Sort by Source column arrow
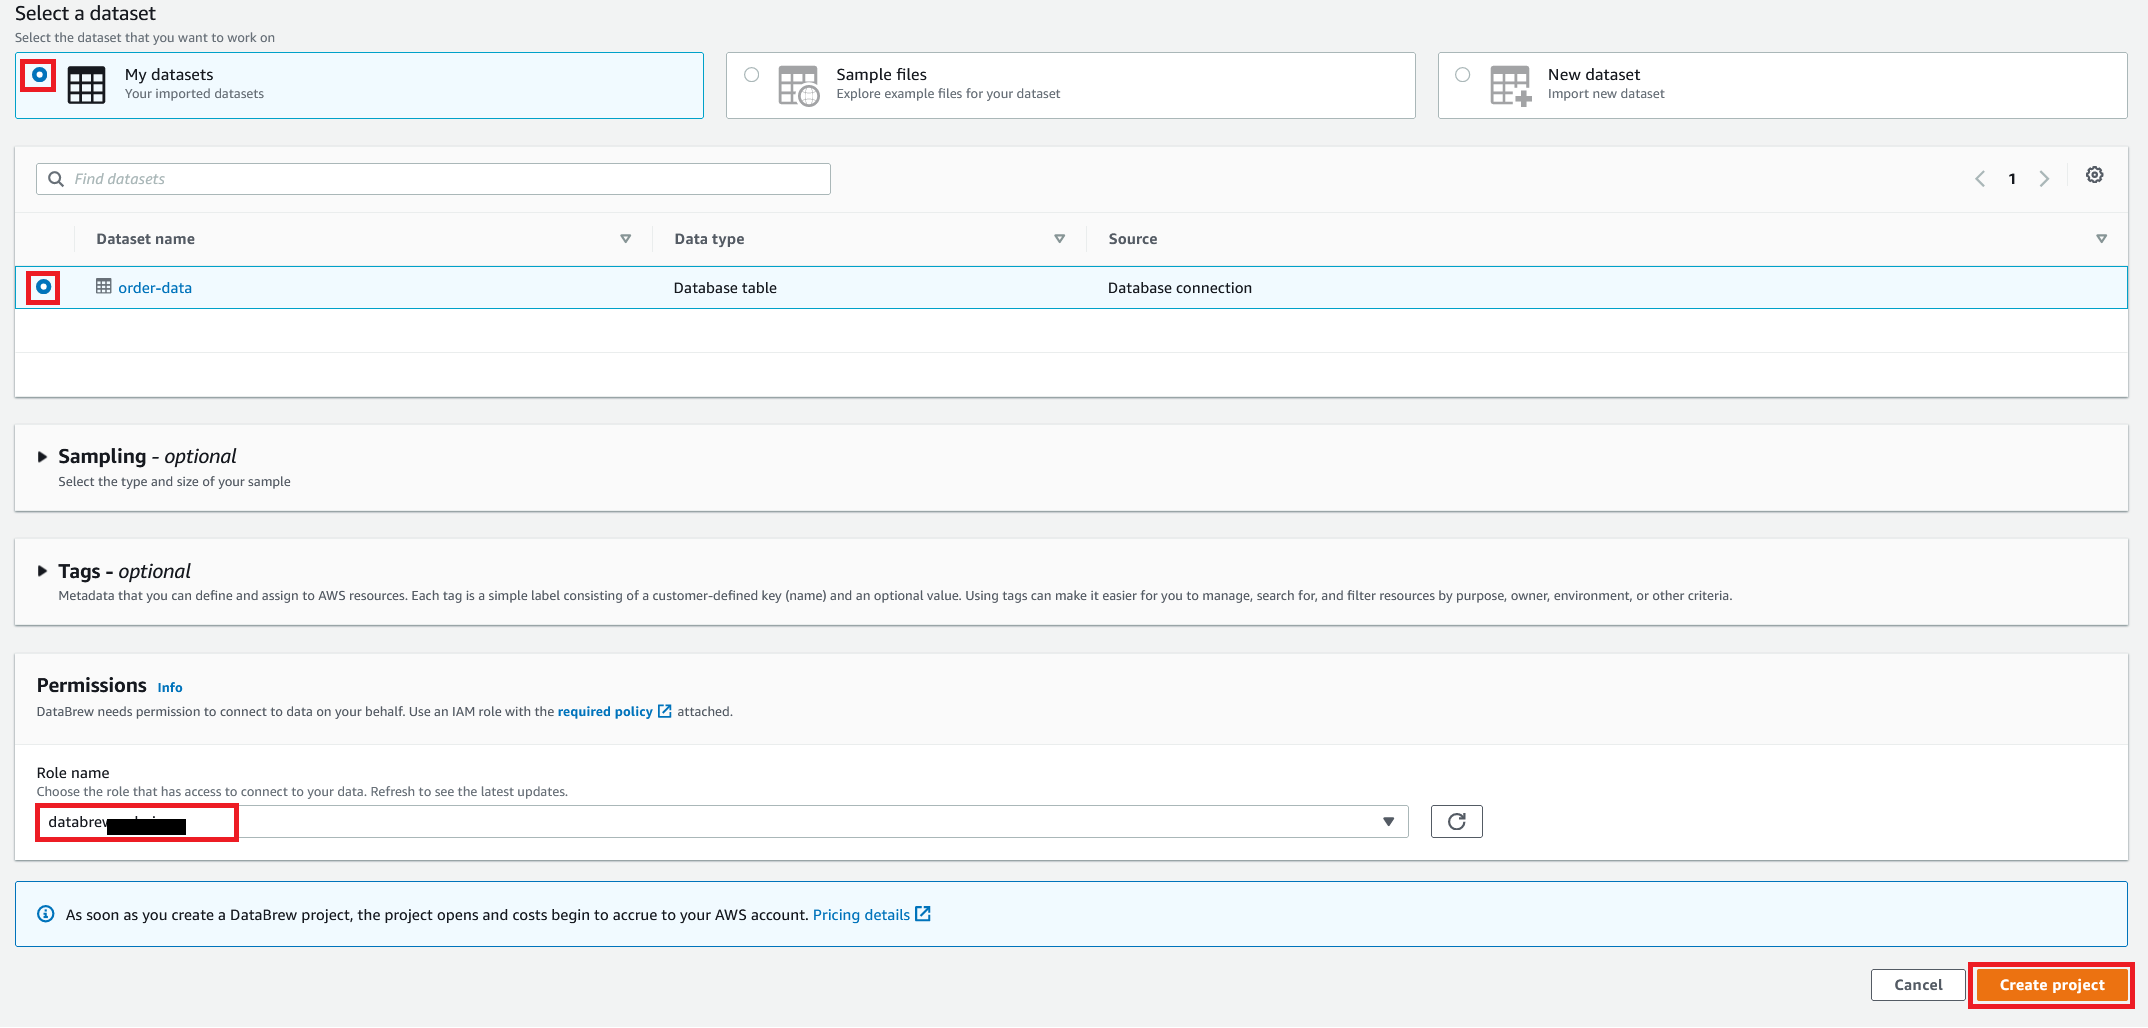The height and width of the screenshot is (1028, 2148). click(2102, 239)
